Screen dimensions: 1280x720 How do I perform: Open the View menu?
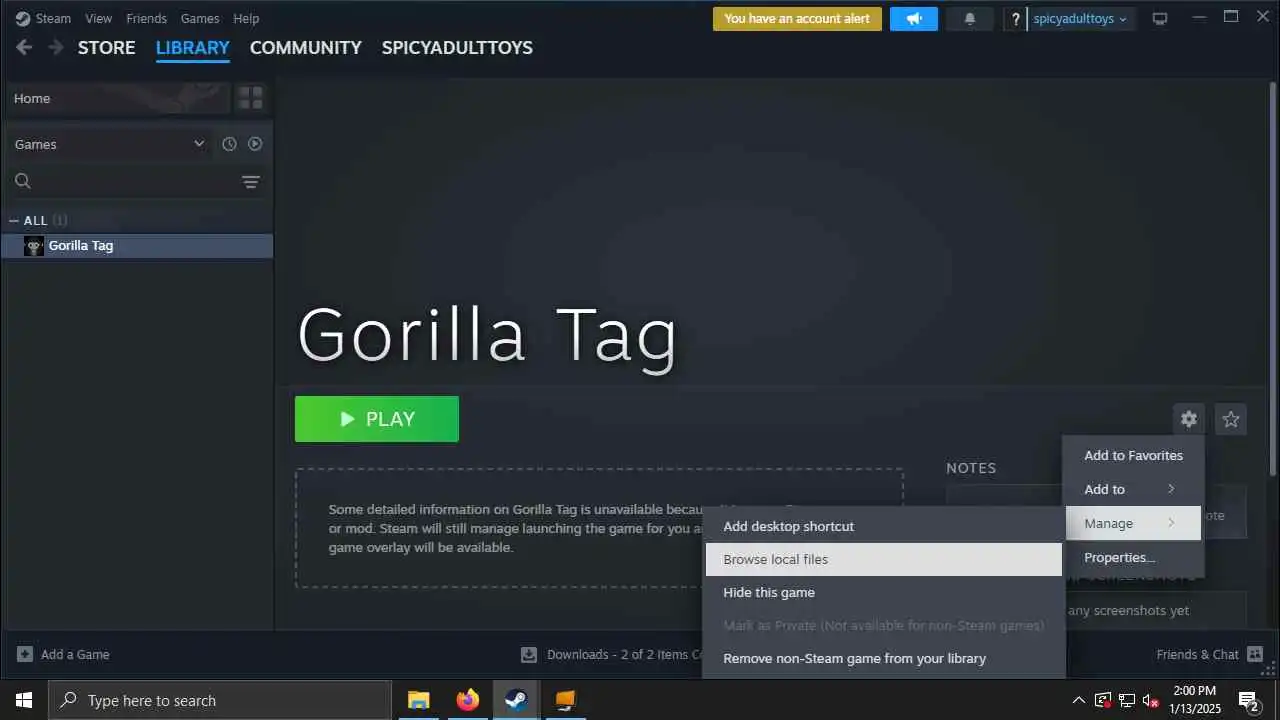click(x=99, y=18)
